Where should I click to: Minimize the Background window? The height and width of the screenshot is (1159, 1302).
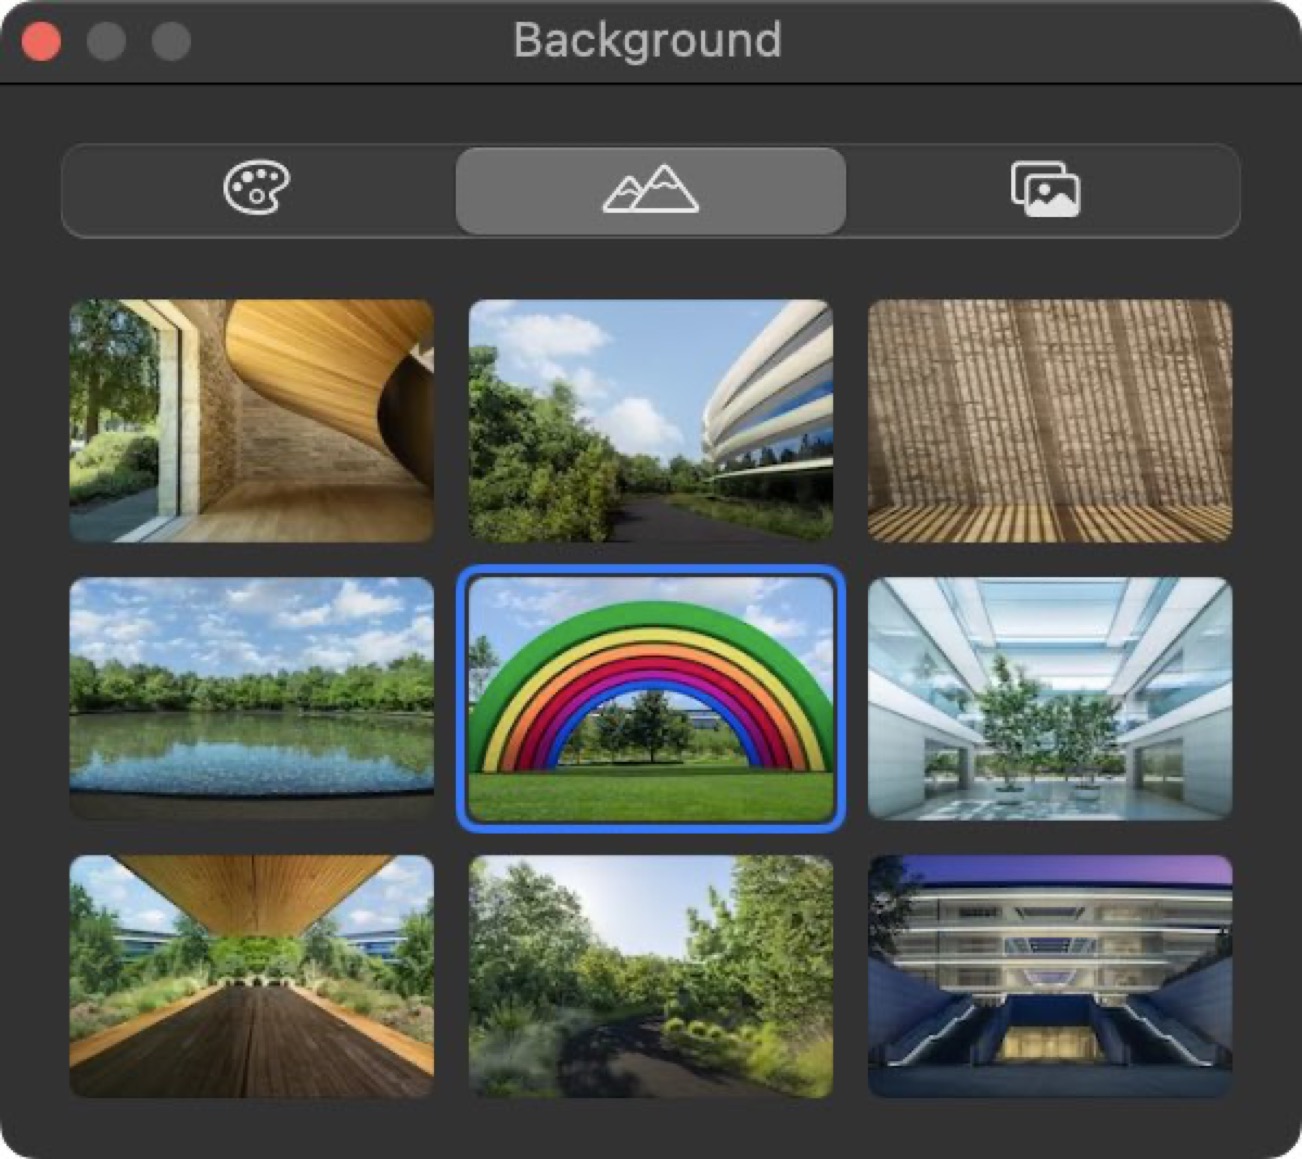point(105,41)
